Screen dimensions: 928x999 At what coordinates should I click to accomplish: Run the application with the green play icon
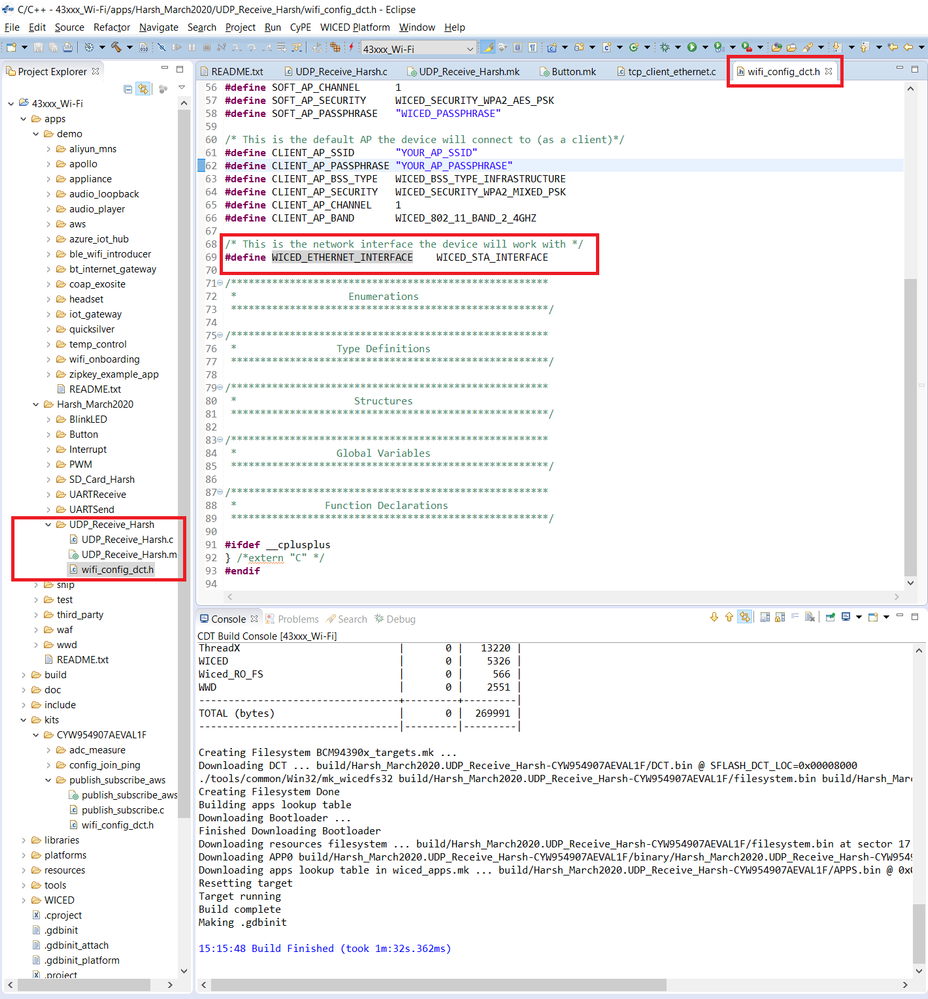692,46
